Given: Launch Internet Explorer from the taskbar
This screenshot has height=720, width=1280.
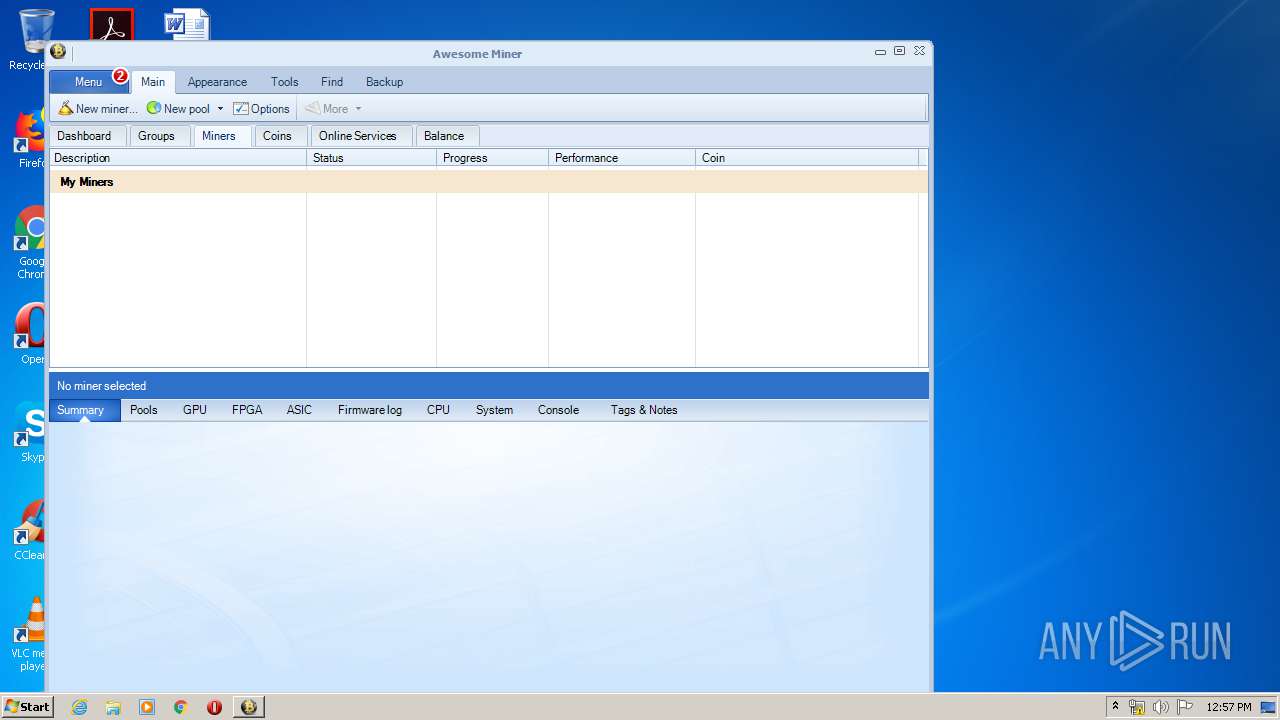Looking at the screenshot, I should 80,707.
